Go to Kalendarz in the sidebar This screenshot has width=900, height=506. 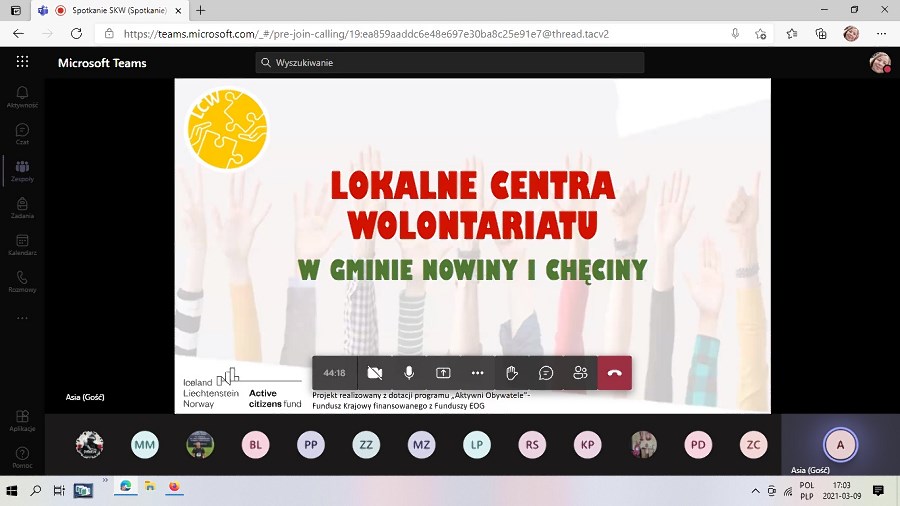22,245
